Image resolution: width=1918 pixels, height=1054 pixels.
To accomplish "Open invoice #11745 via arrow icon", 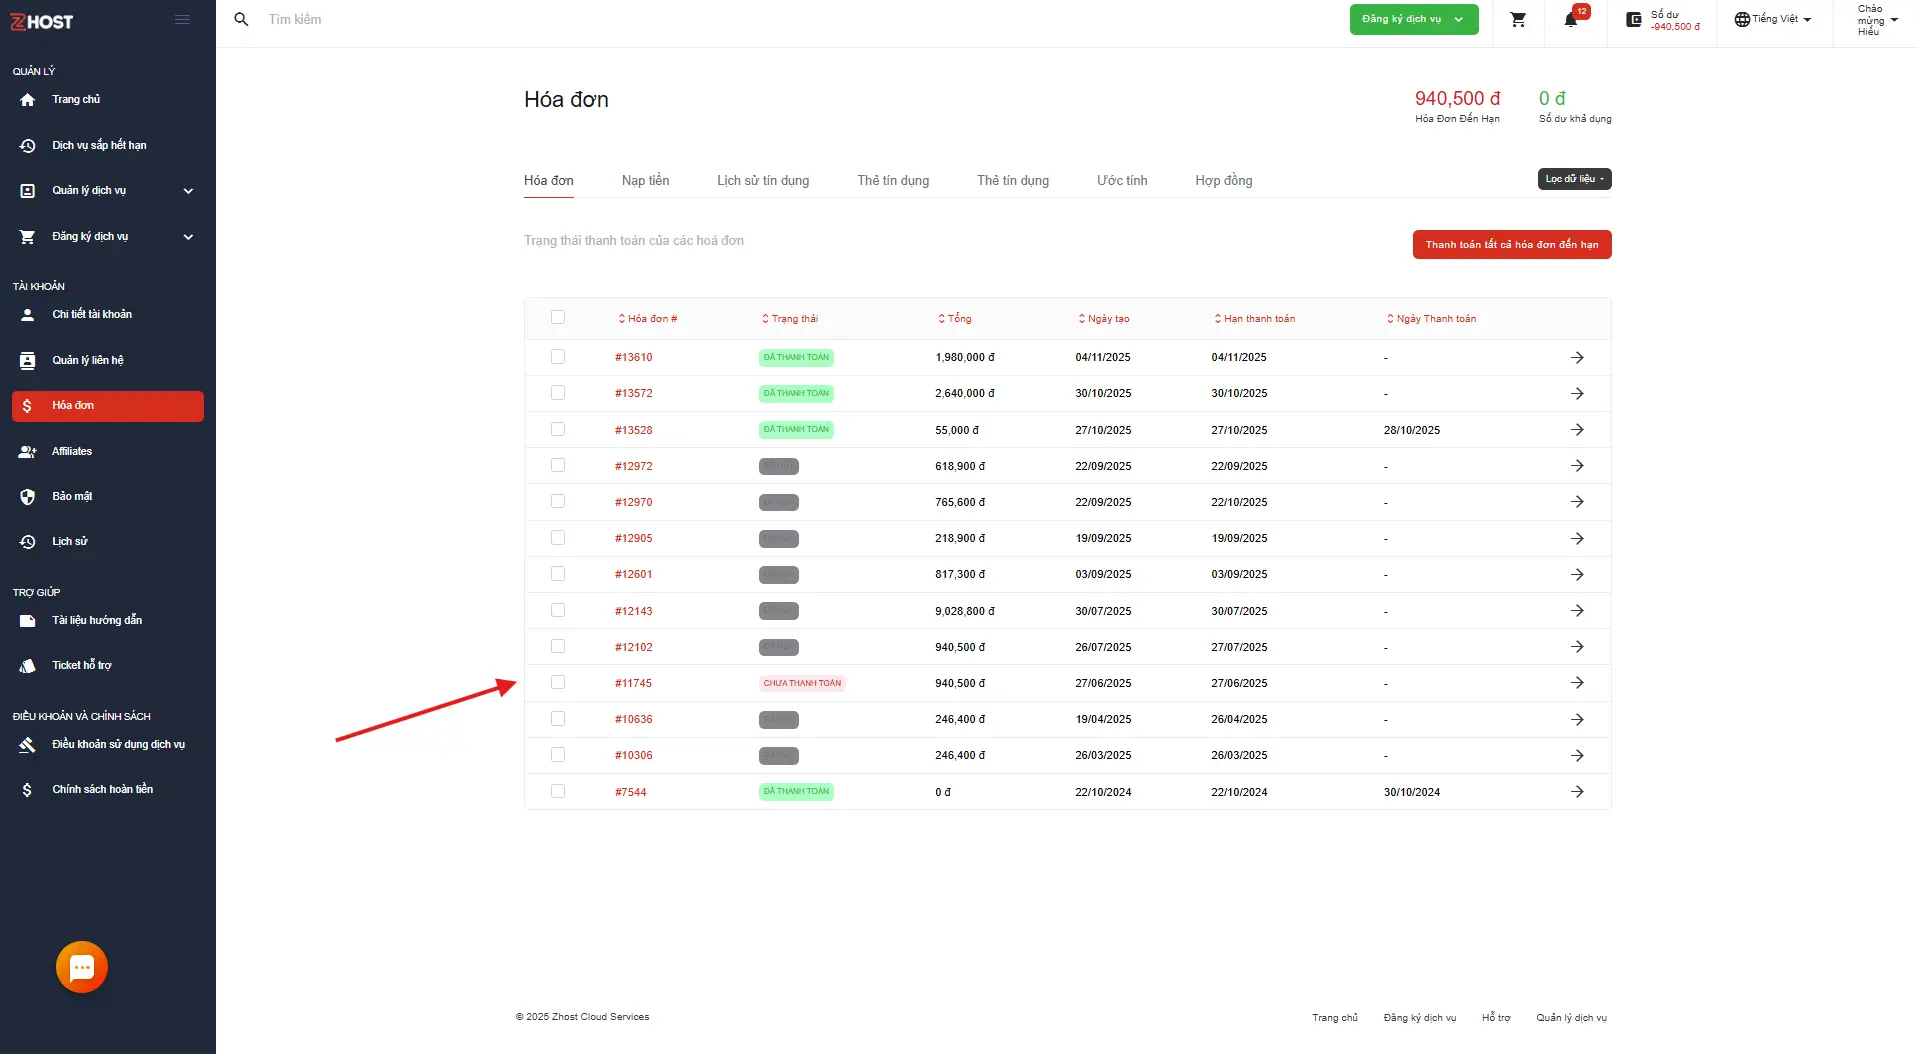I will tap(1577, 683).
